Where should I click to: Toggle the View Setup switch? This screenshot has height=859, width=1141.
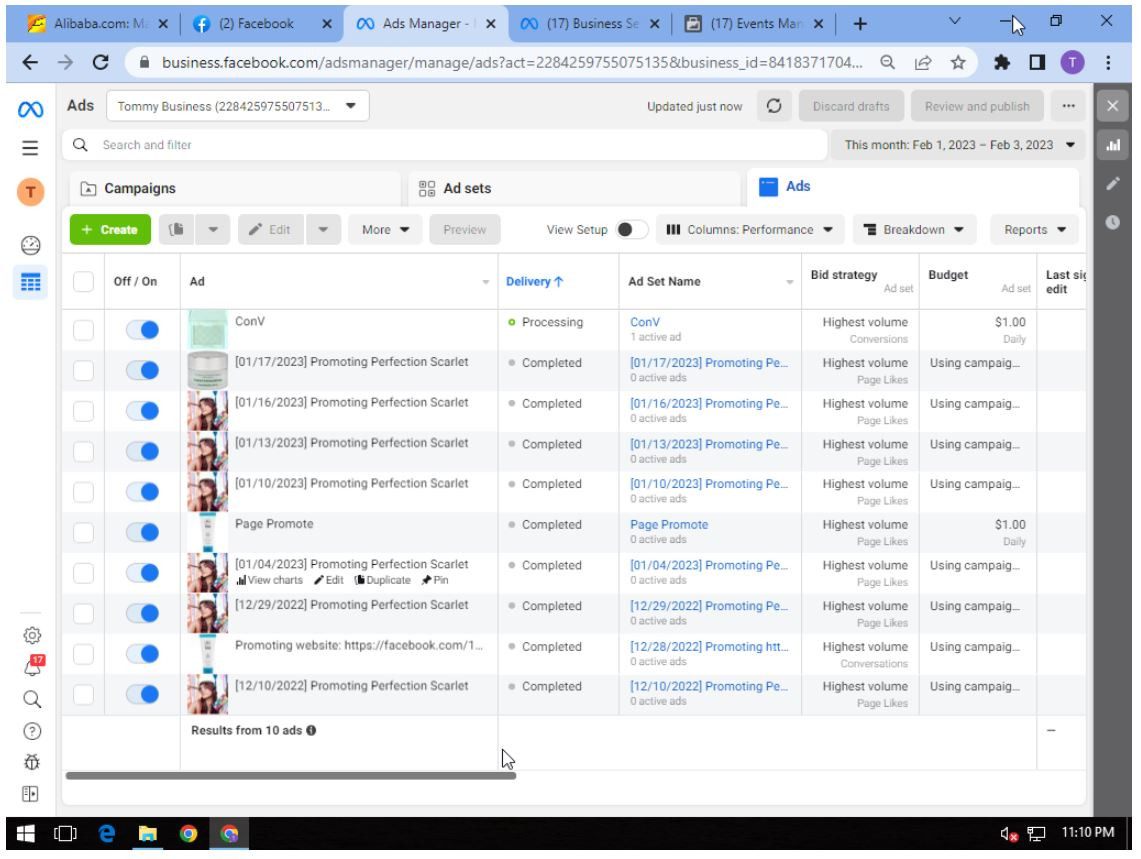click(x=632, y=230)
